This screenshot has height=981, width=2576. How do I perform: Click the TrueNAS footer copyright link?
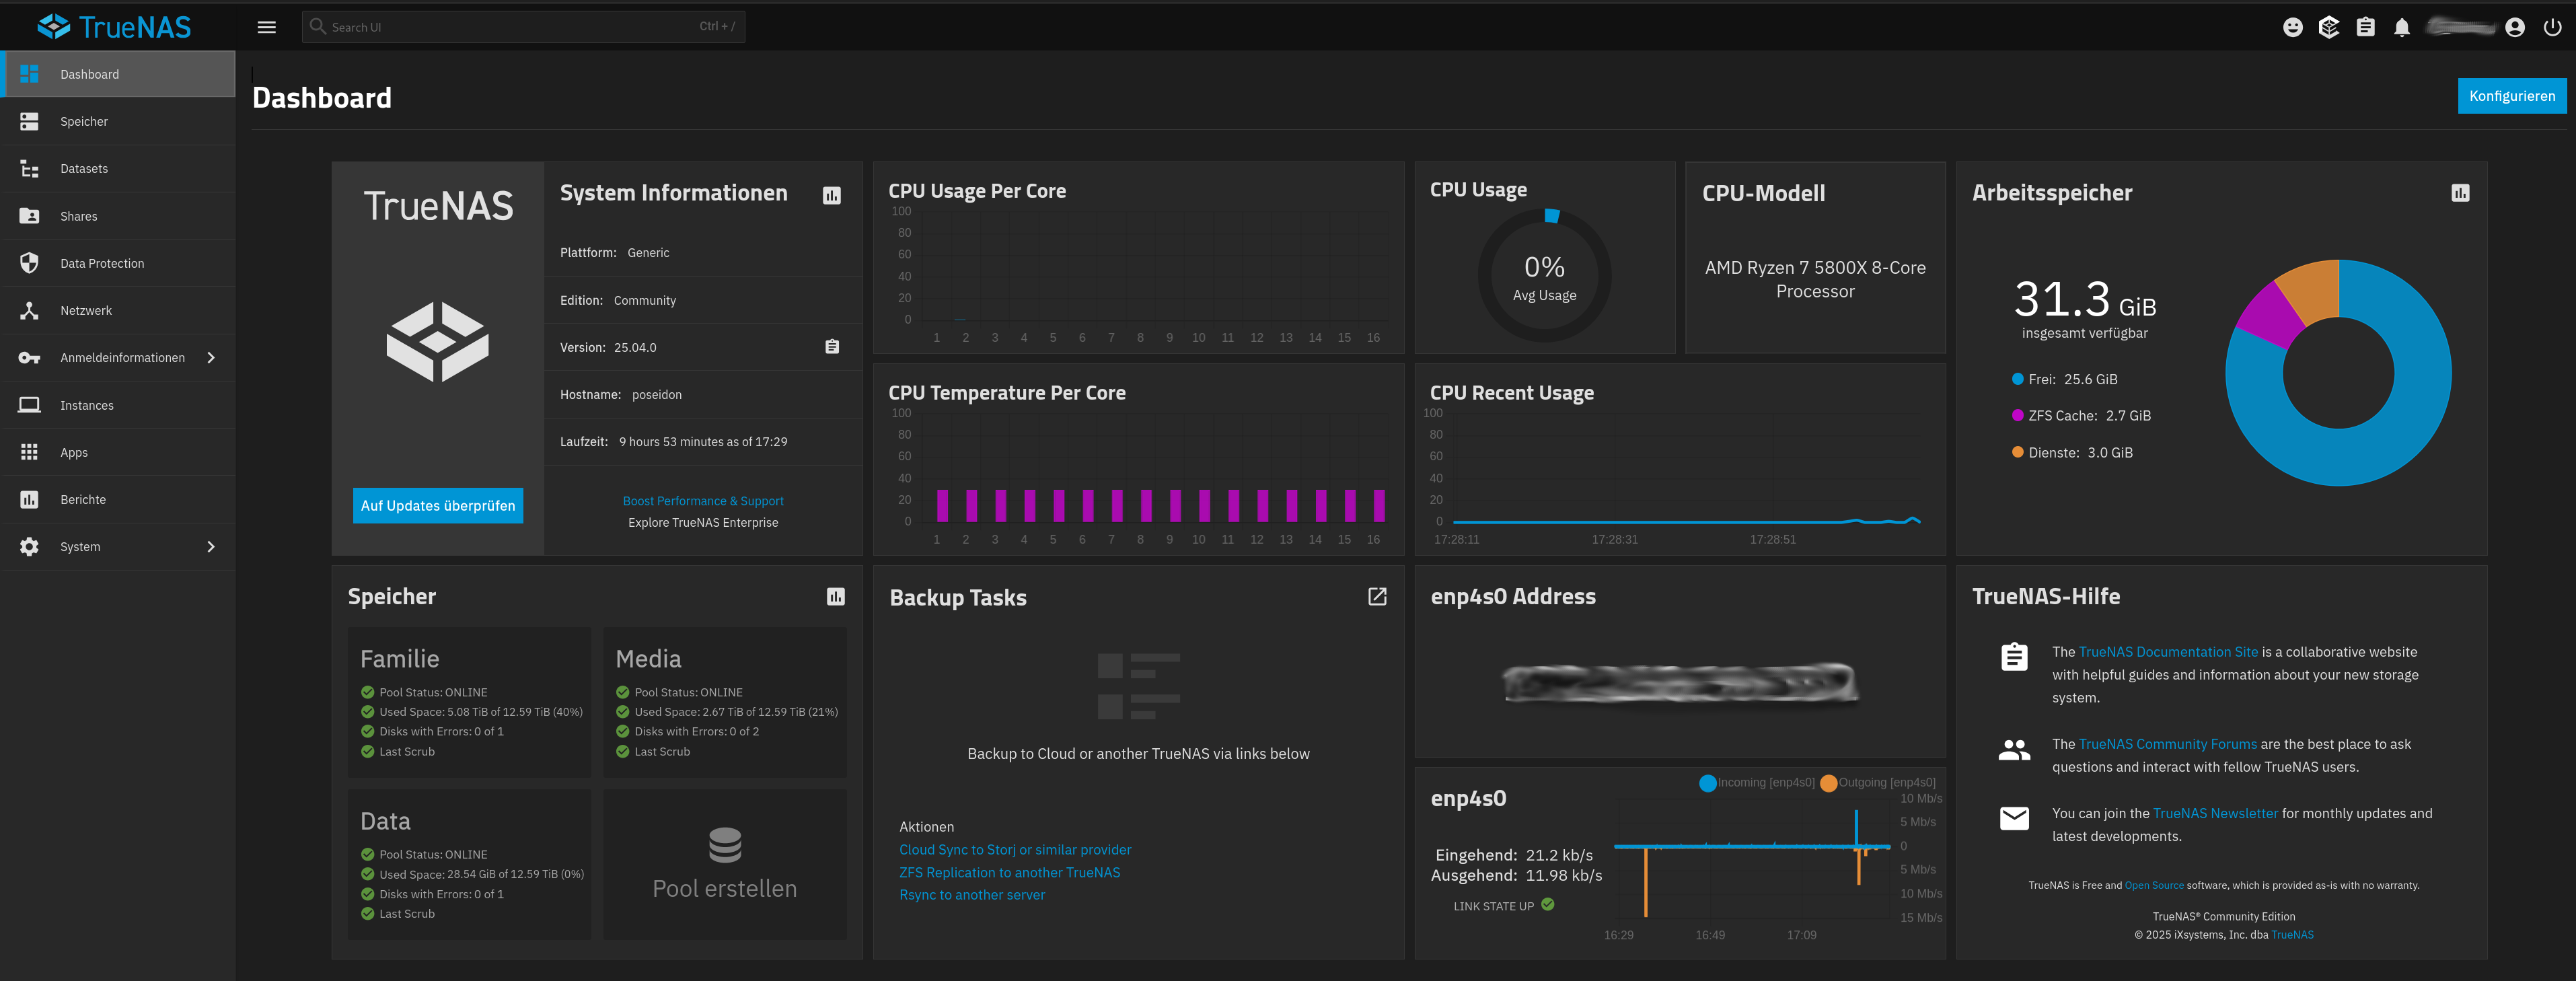click(x=2292, y=935)
